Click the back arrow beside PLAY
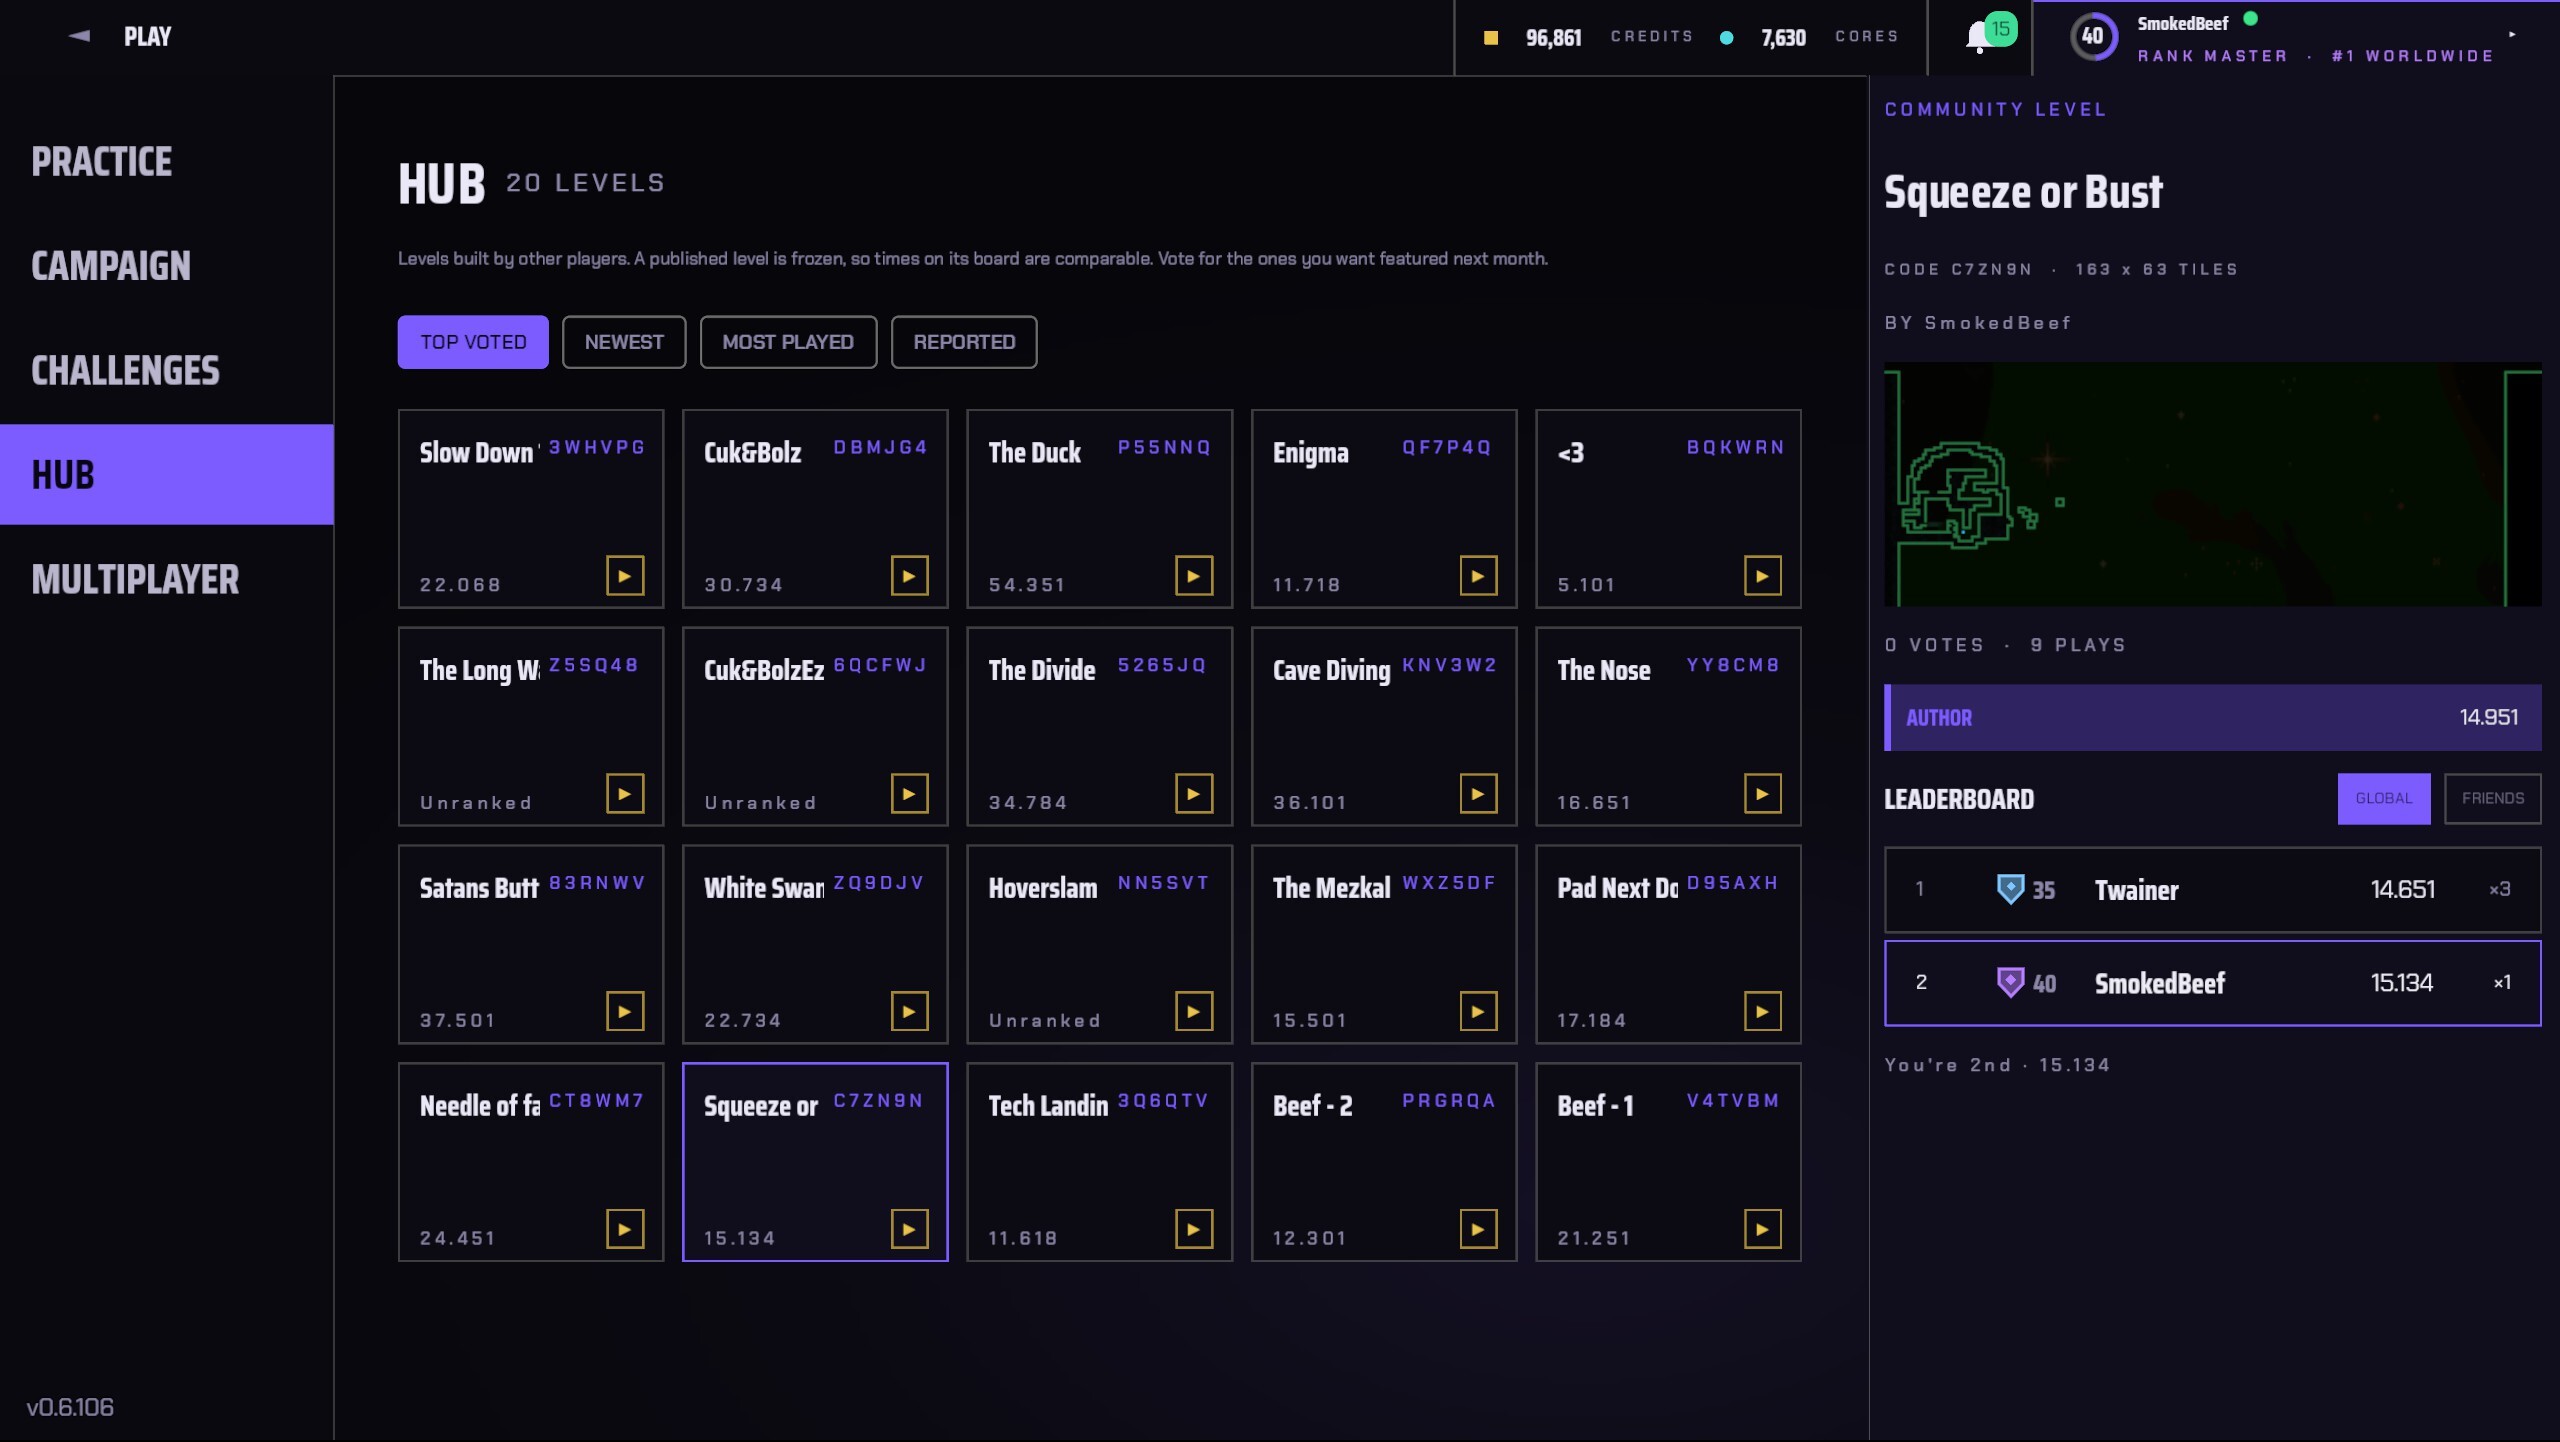 click(80, 36)
